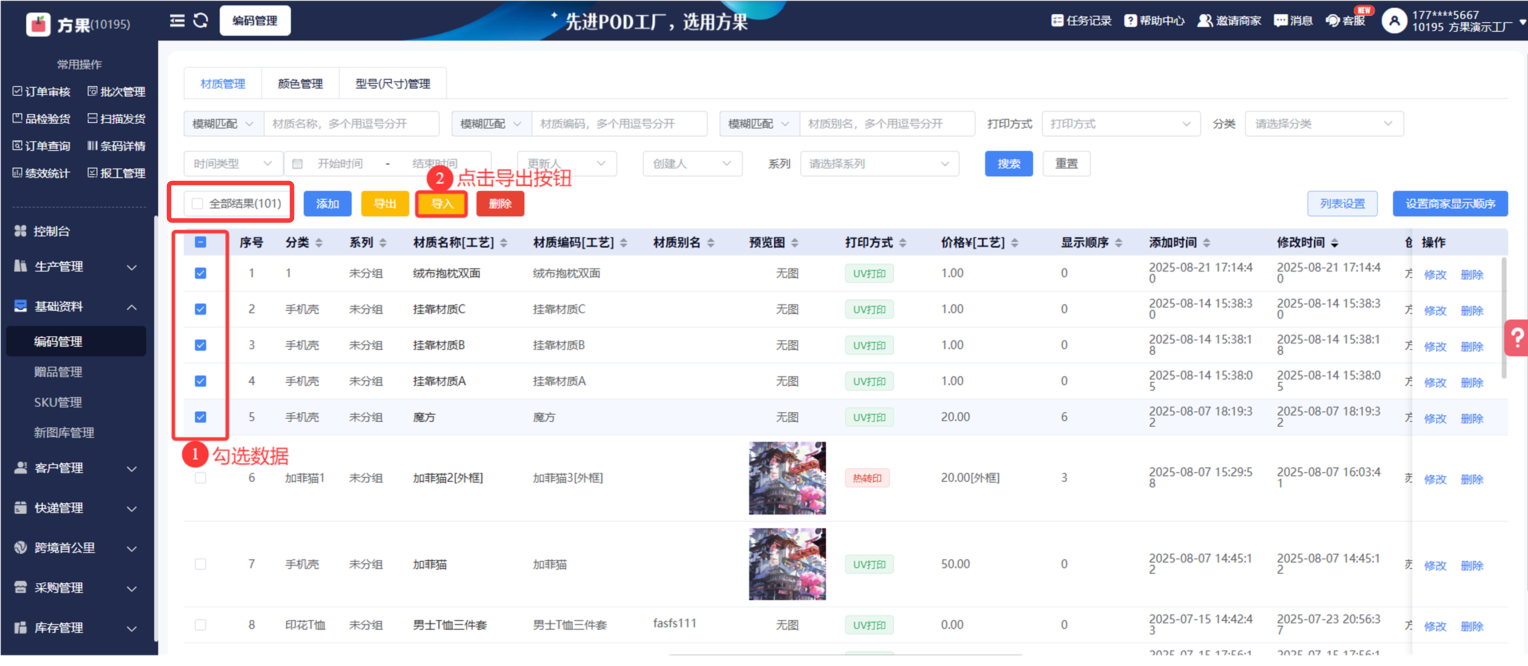The width and height of the screenshot is (1528, 666).
Task: Click the red question mark help widget
Action: click(x=1516, y=338)
